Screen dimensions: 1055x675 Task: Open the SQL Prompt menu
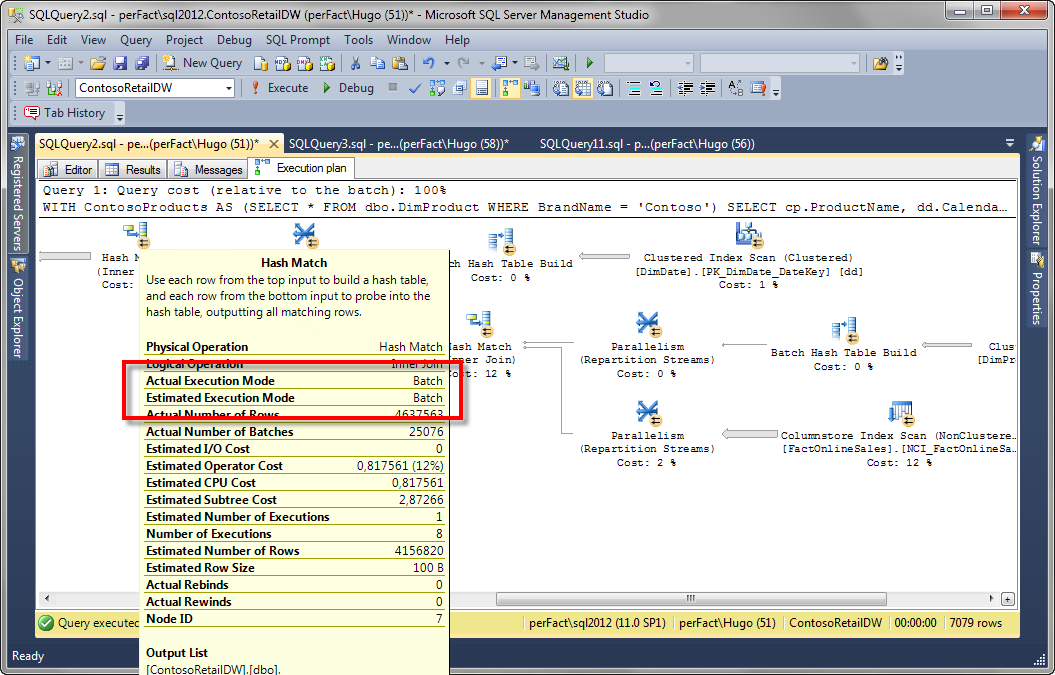pyautogui.click(x=298, y=40)
